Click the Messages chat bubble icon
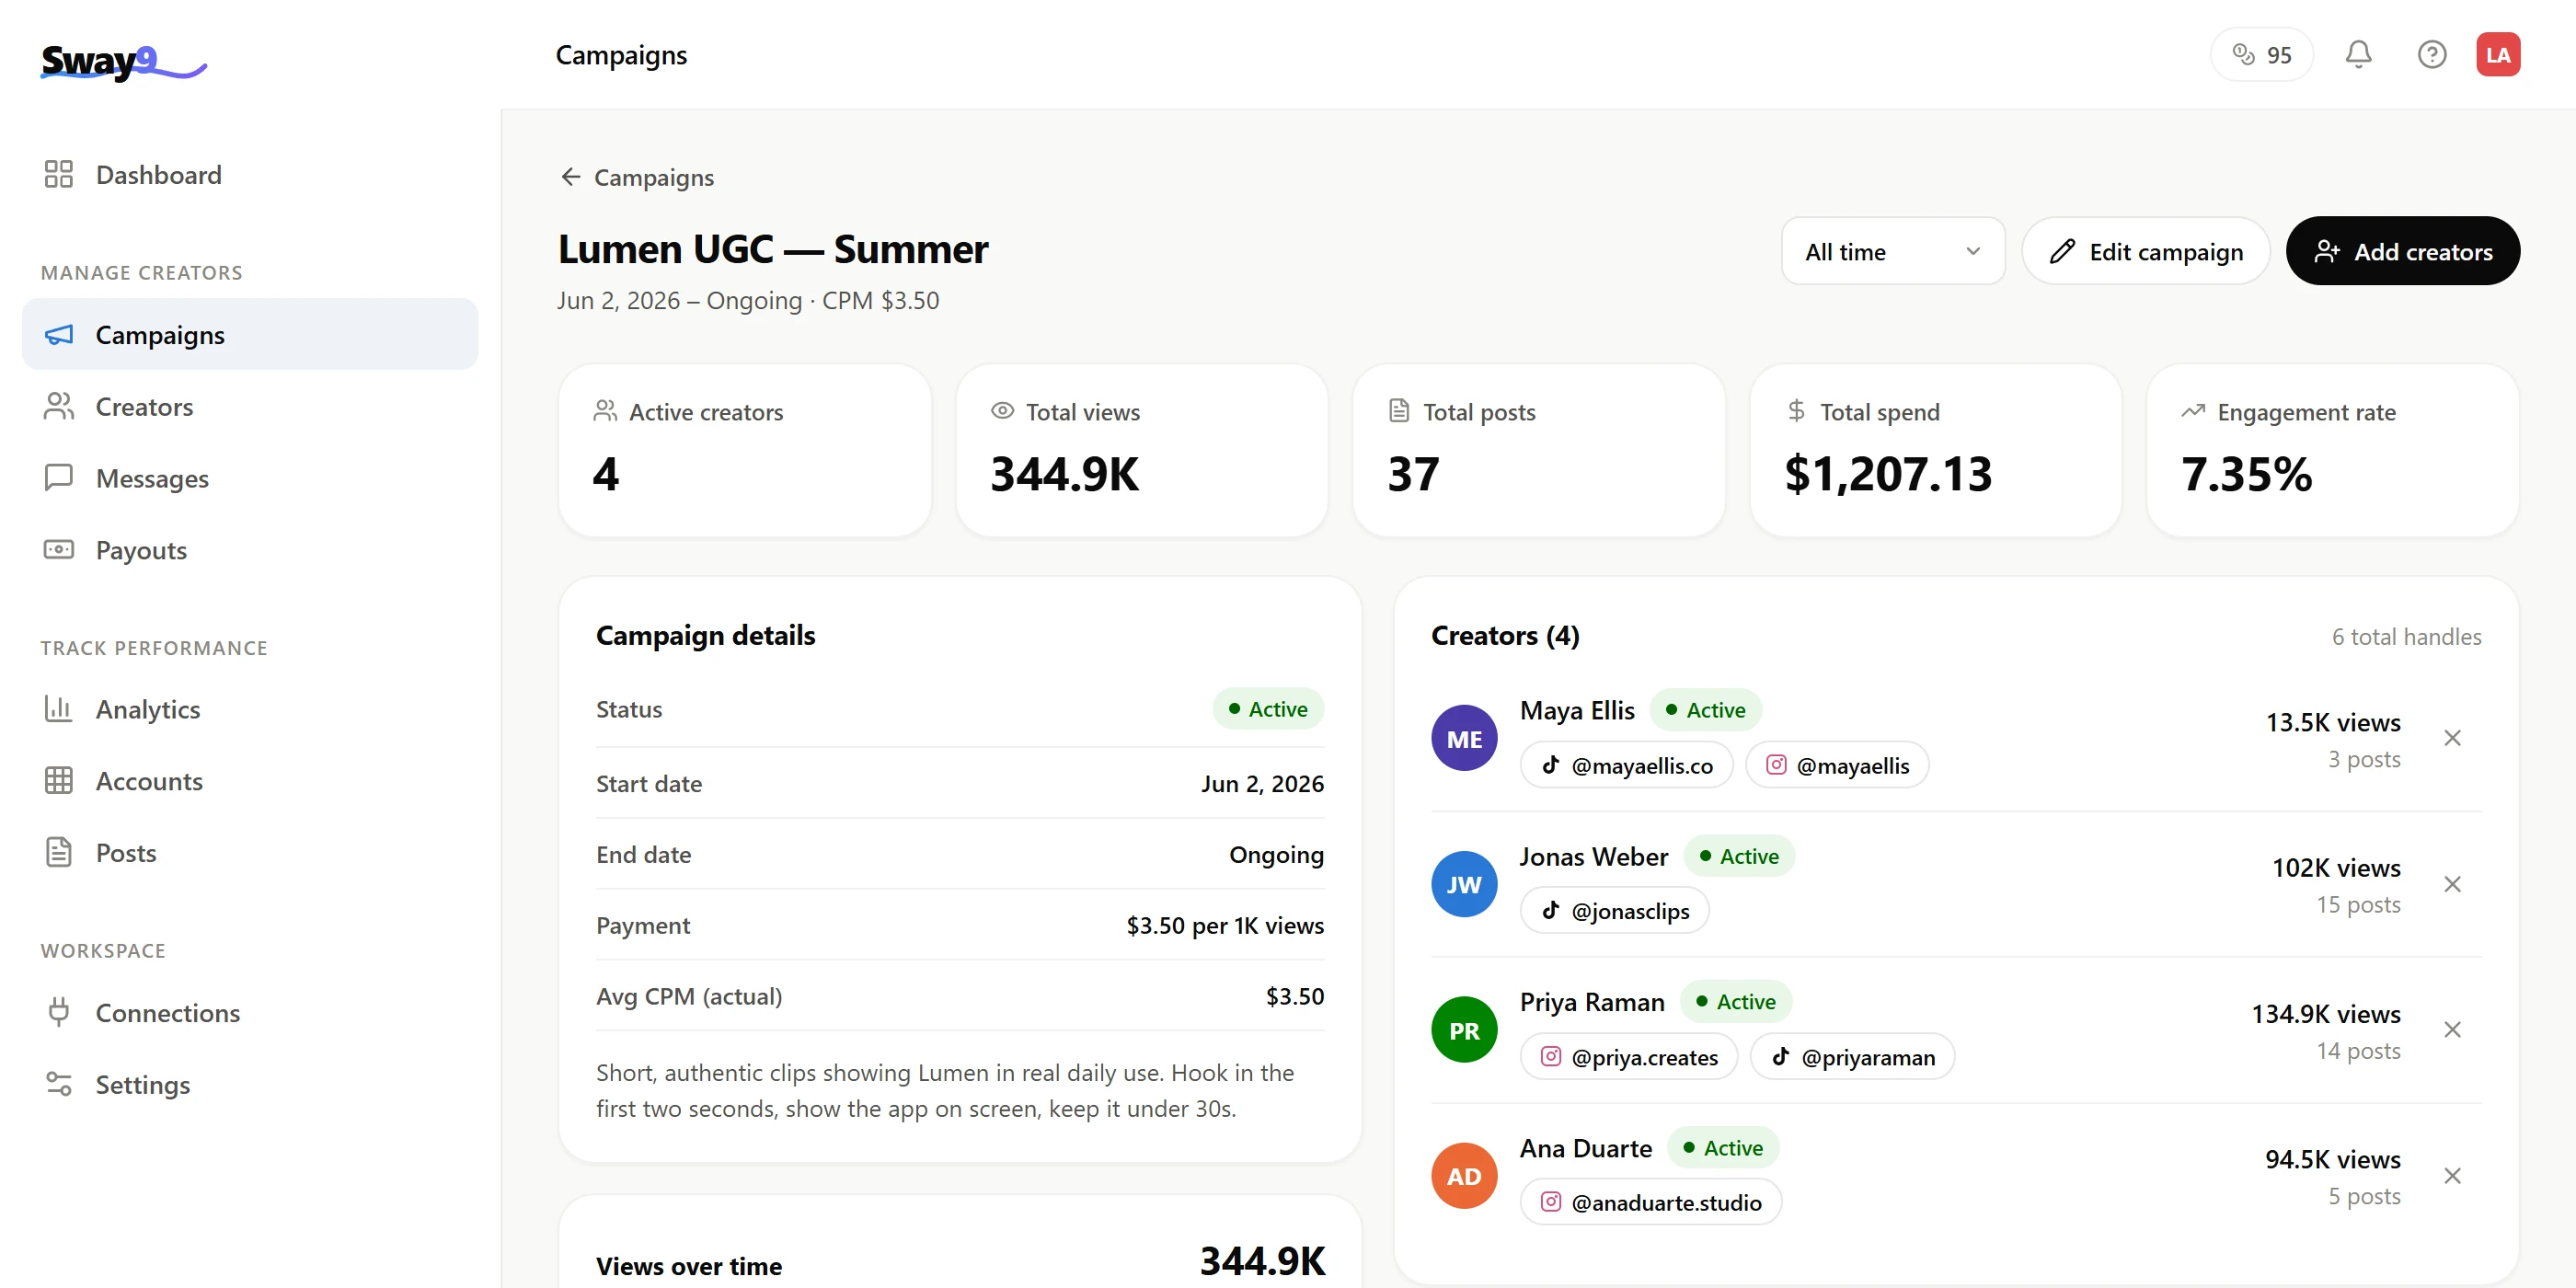 [x=59, y=478]
